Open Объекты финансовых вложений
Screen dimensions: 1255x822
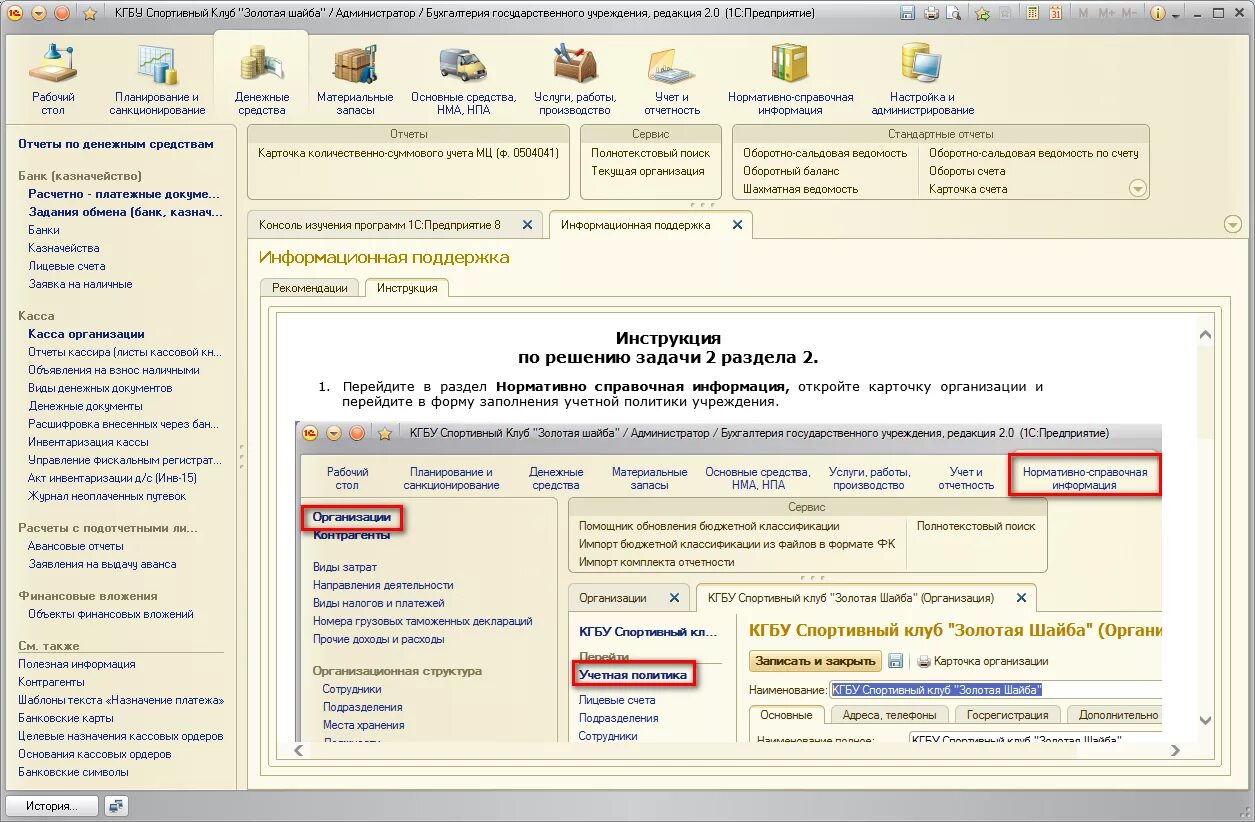111,614
